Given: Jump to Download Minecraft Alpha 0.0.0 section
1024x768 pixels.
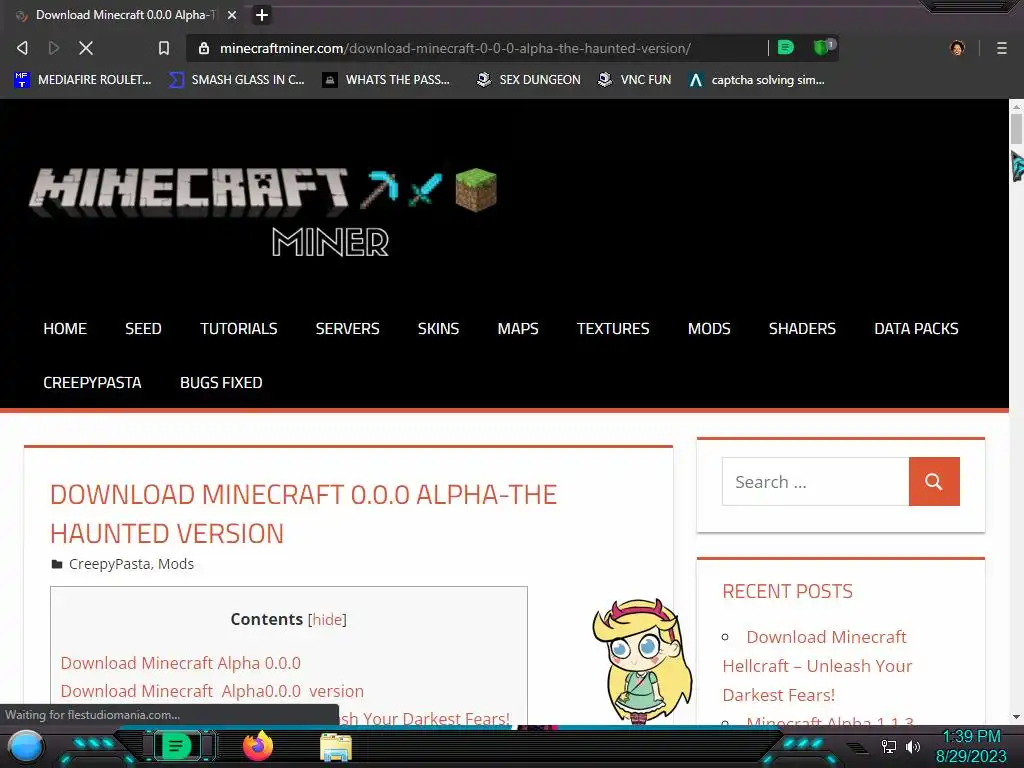Looking at the screenshot, I should [181, 663].
